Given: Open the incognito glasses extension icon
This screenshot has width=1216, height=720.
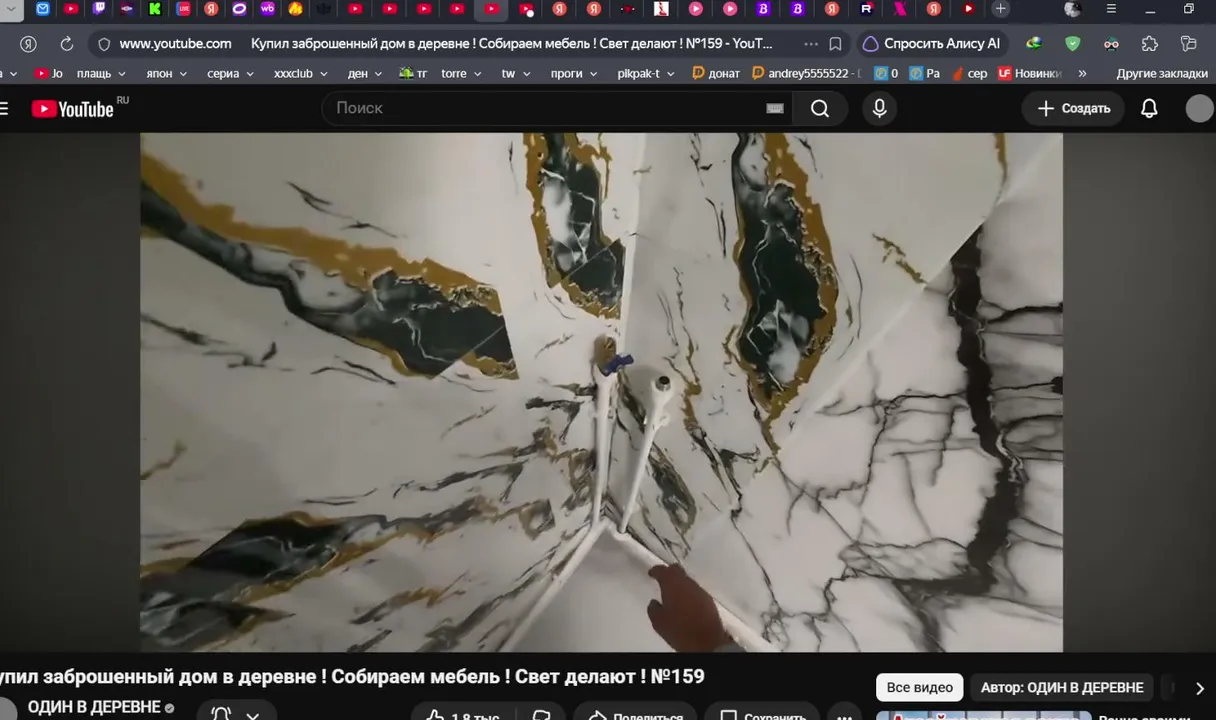Looking at the screenshot, I should 1111,44.
